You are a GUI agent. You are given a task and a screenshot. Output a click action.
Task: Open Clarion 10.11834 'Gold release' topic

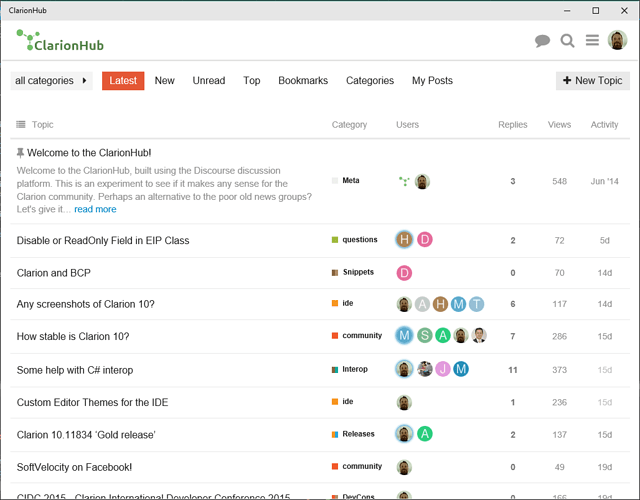click(x=86, y=435)
